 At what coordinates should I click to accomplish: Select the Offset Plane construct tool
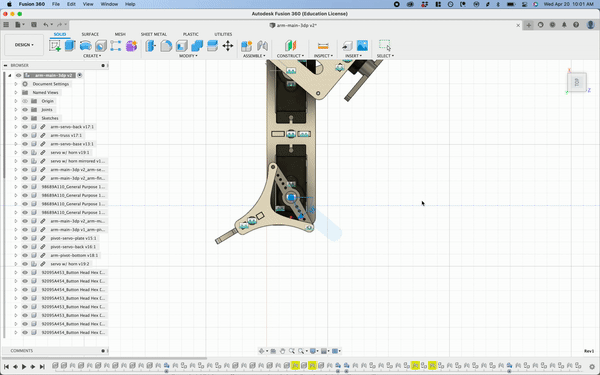coord(290,46)
